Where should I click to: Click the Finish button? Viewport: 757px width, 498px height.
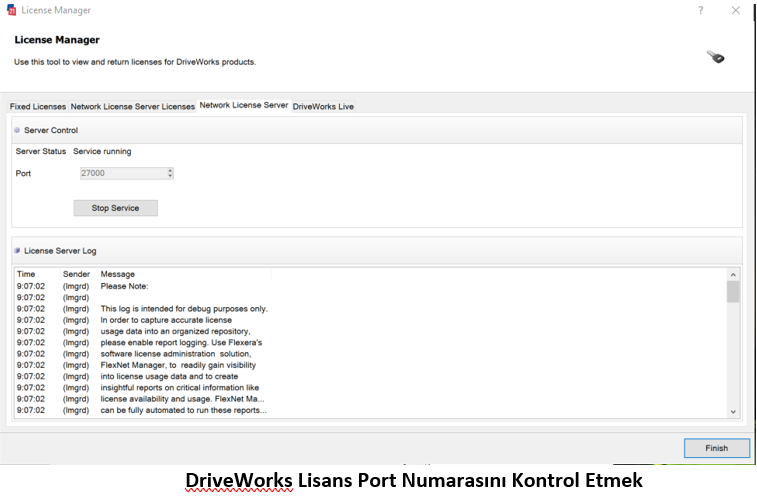tap(716, 448)
